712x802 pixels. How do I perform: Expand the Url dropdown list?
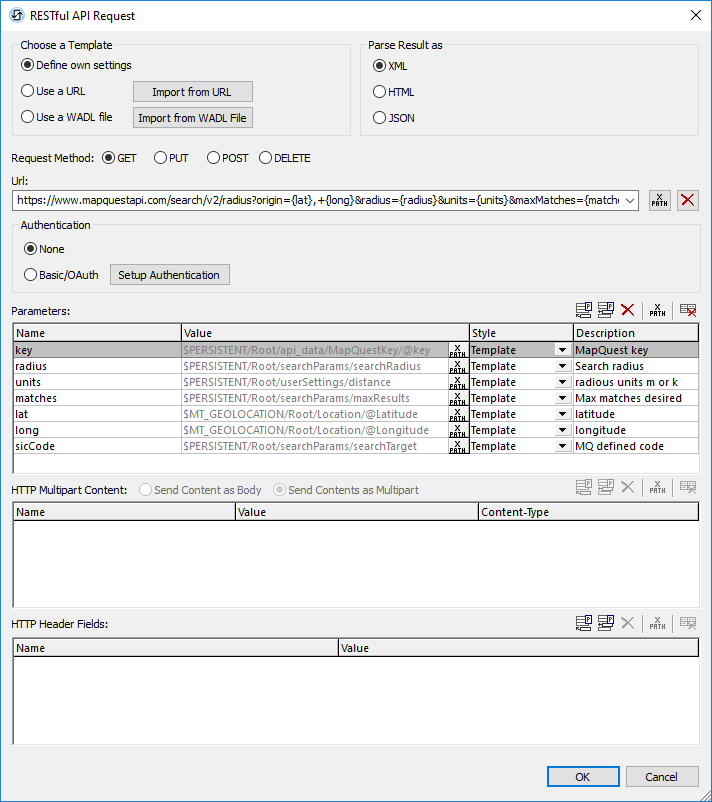tap(629, 200)
